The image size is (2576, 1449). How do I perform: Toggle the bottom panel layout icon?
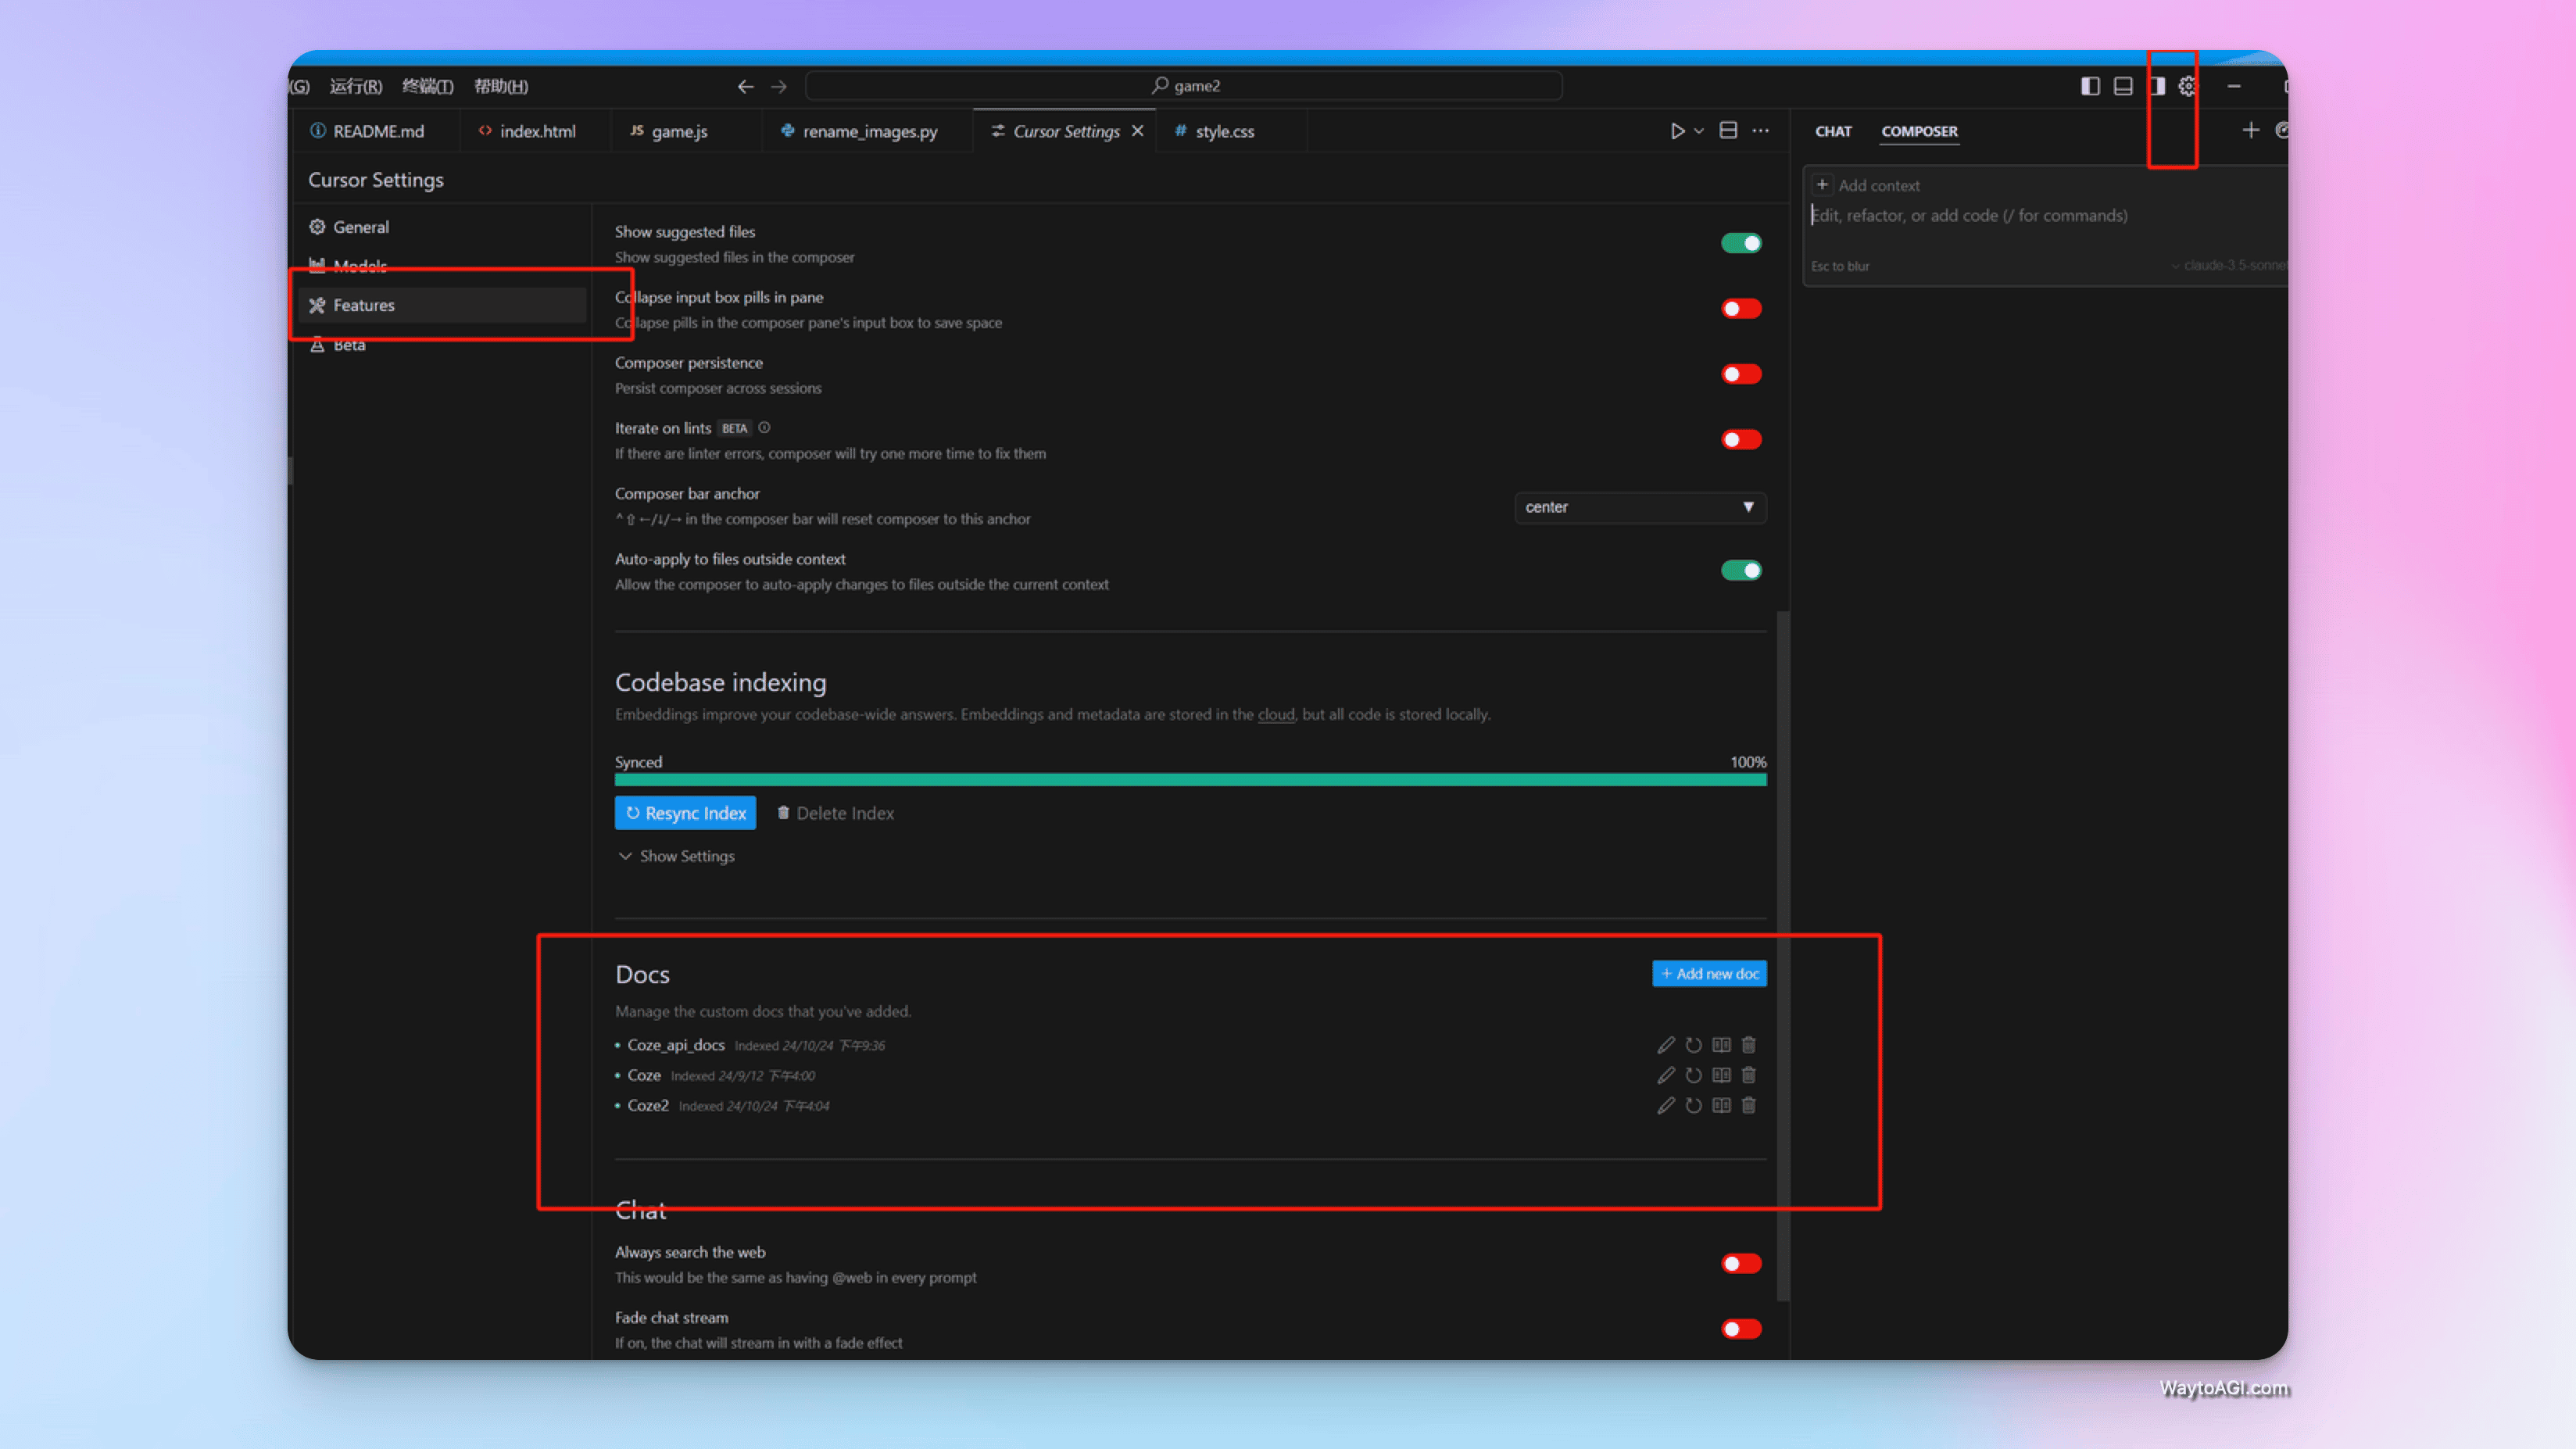click(2123, 86)
